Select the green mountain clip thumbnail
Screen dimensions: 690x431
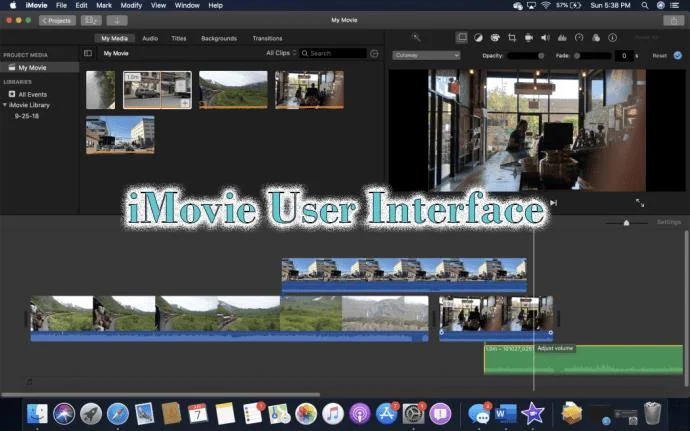(233, 90)
